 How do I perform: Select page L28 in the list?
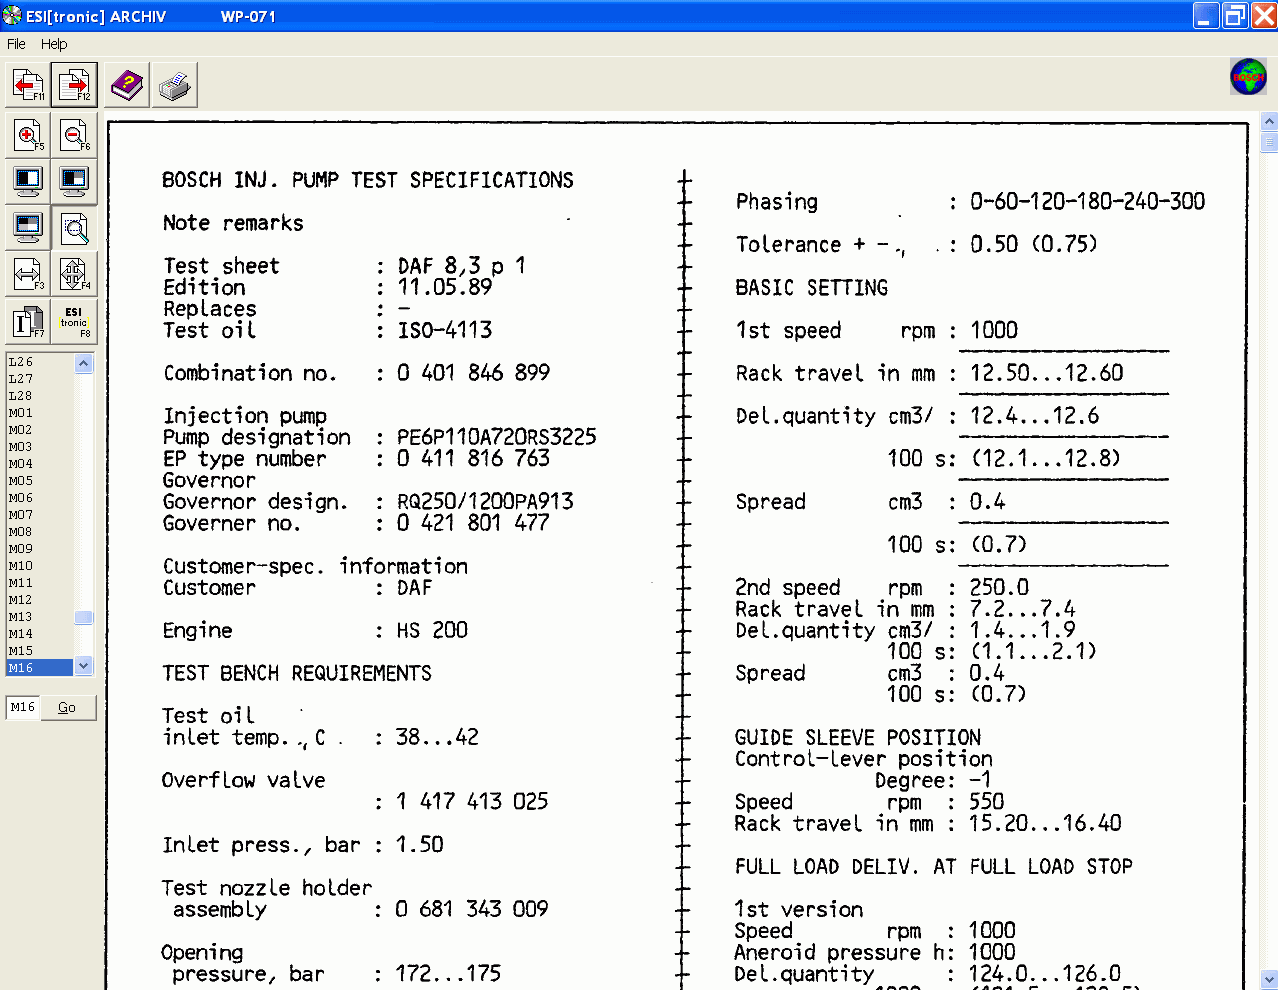40,396
